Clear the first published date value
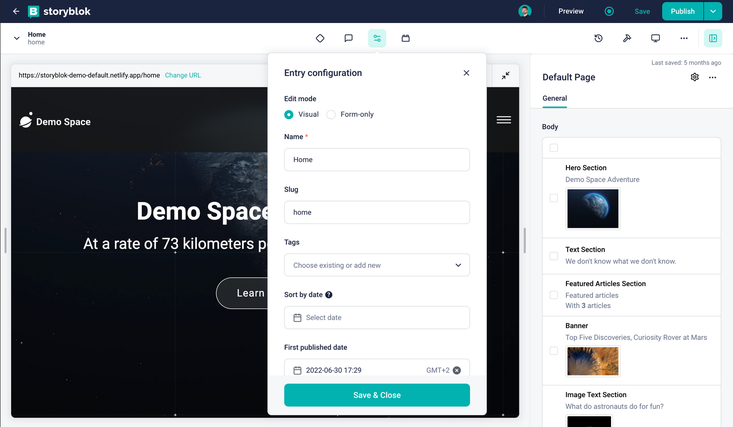Screen dimensions: 733x427 point(457,370)
